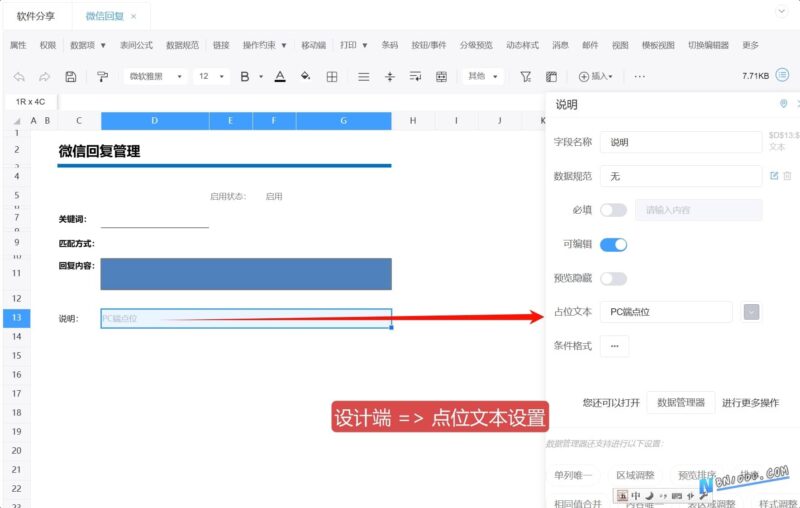800x508 pixels.
Task: Click the filter funnel icon
Action: 526,77
